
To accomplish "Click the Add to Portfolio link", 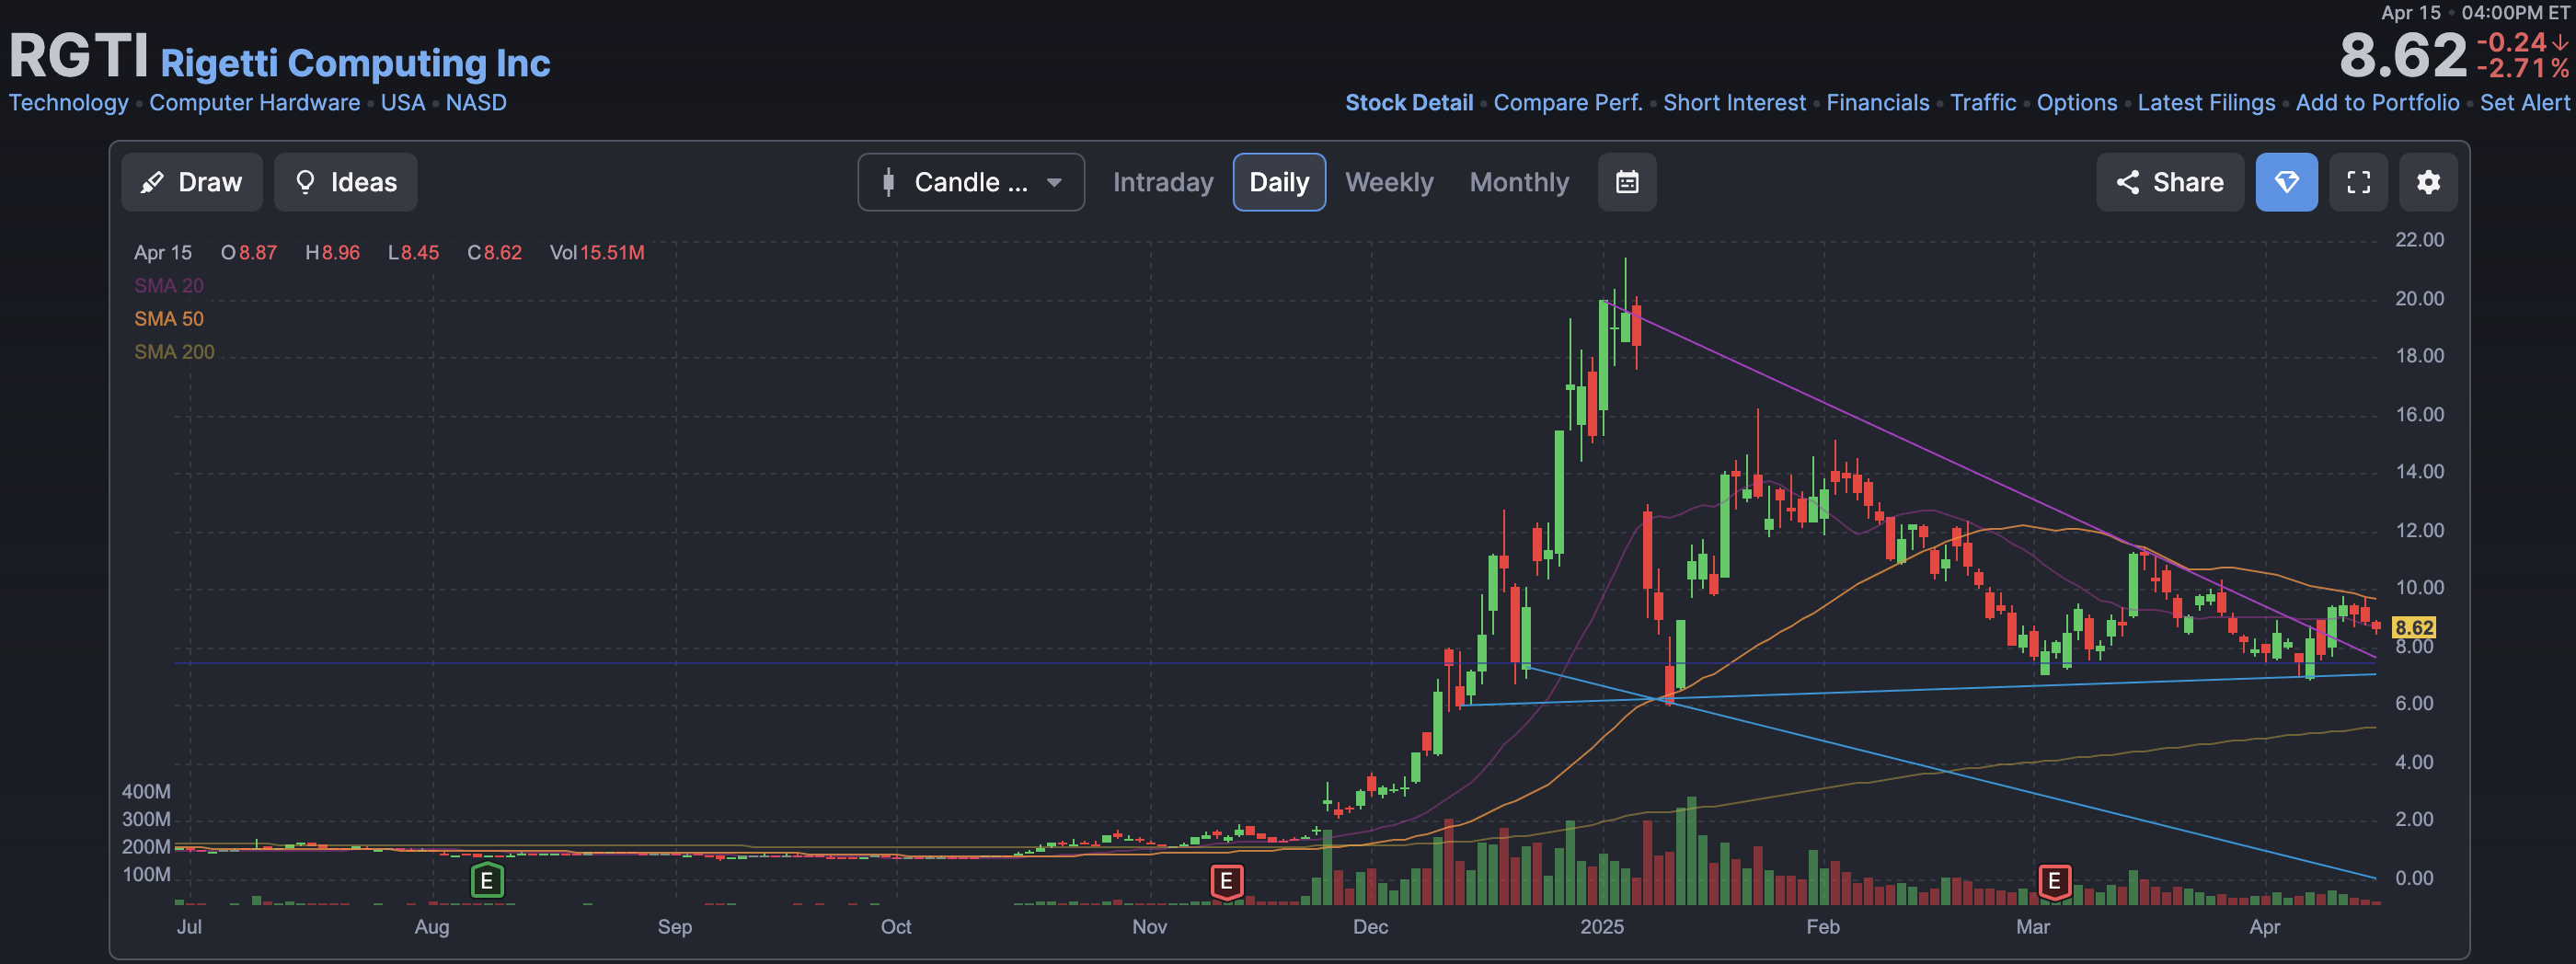I will [x=2377, y=103].
